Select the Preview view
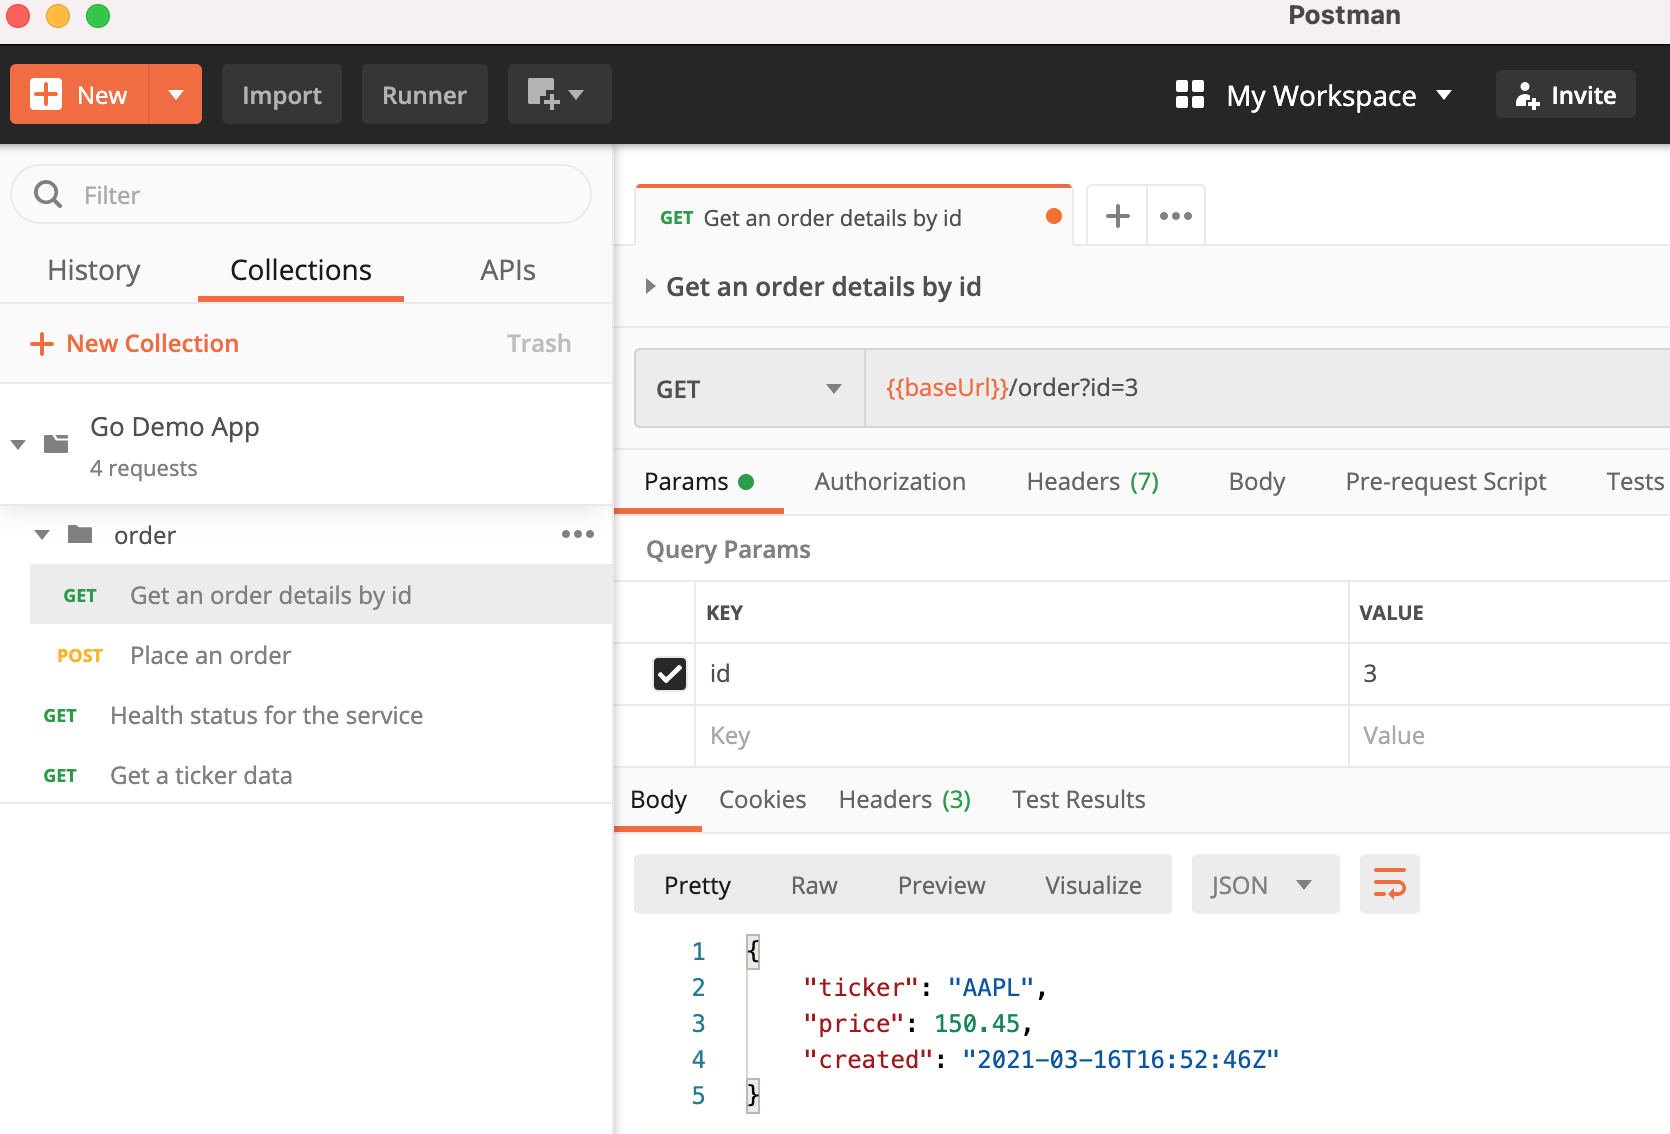Image resolution: width=1670 pixels, height=1134 pixels. click(x=941, y=885)
